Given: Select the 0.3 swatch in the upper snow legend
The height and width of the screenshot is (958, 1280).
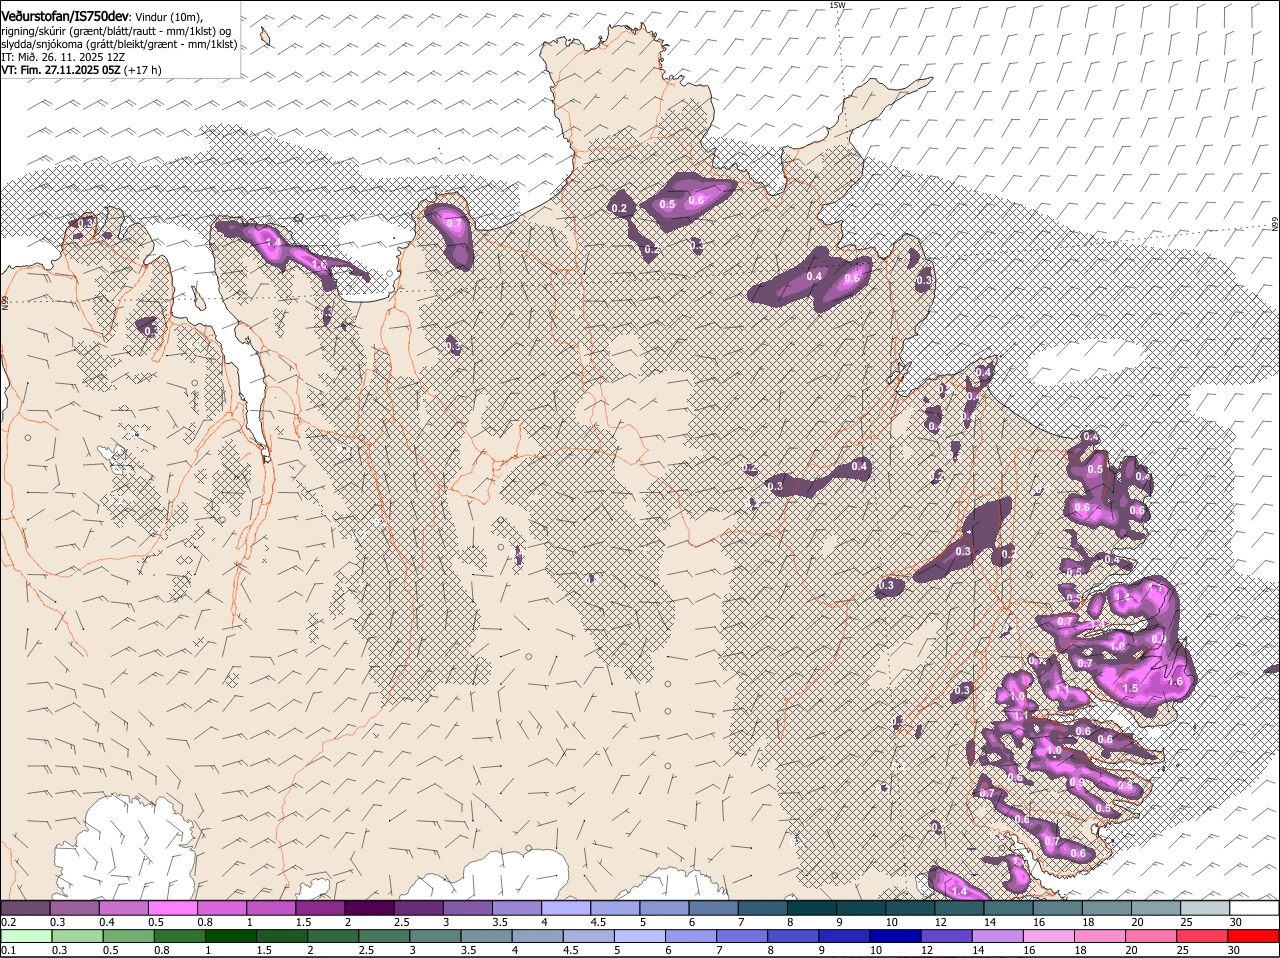Looking at the screenshot, I should point(74,907).
